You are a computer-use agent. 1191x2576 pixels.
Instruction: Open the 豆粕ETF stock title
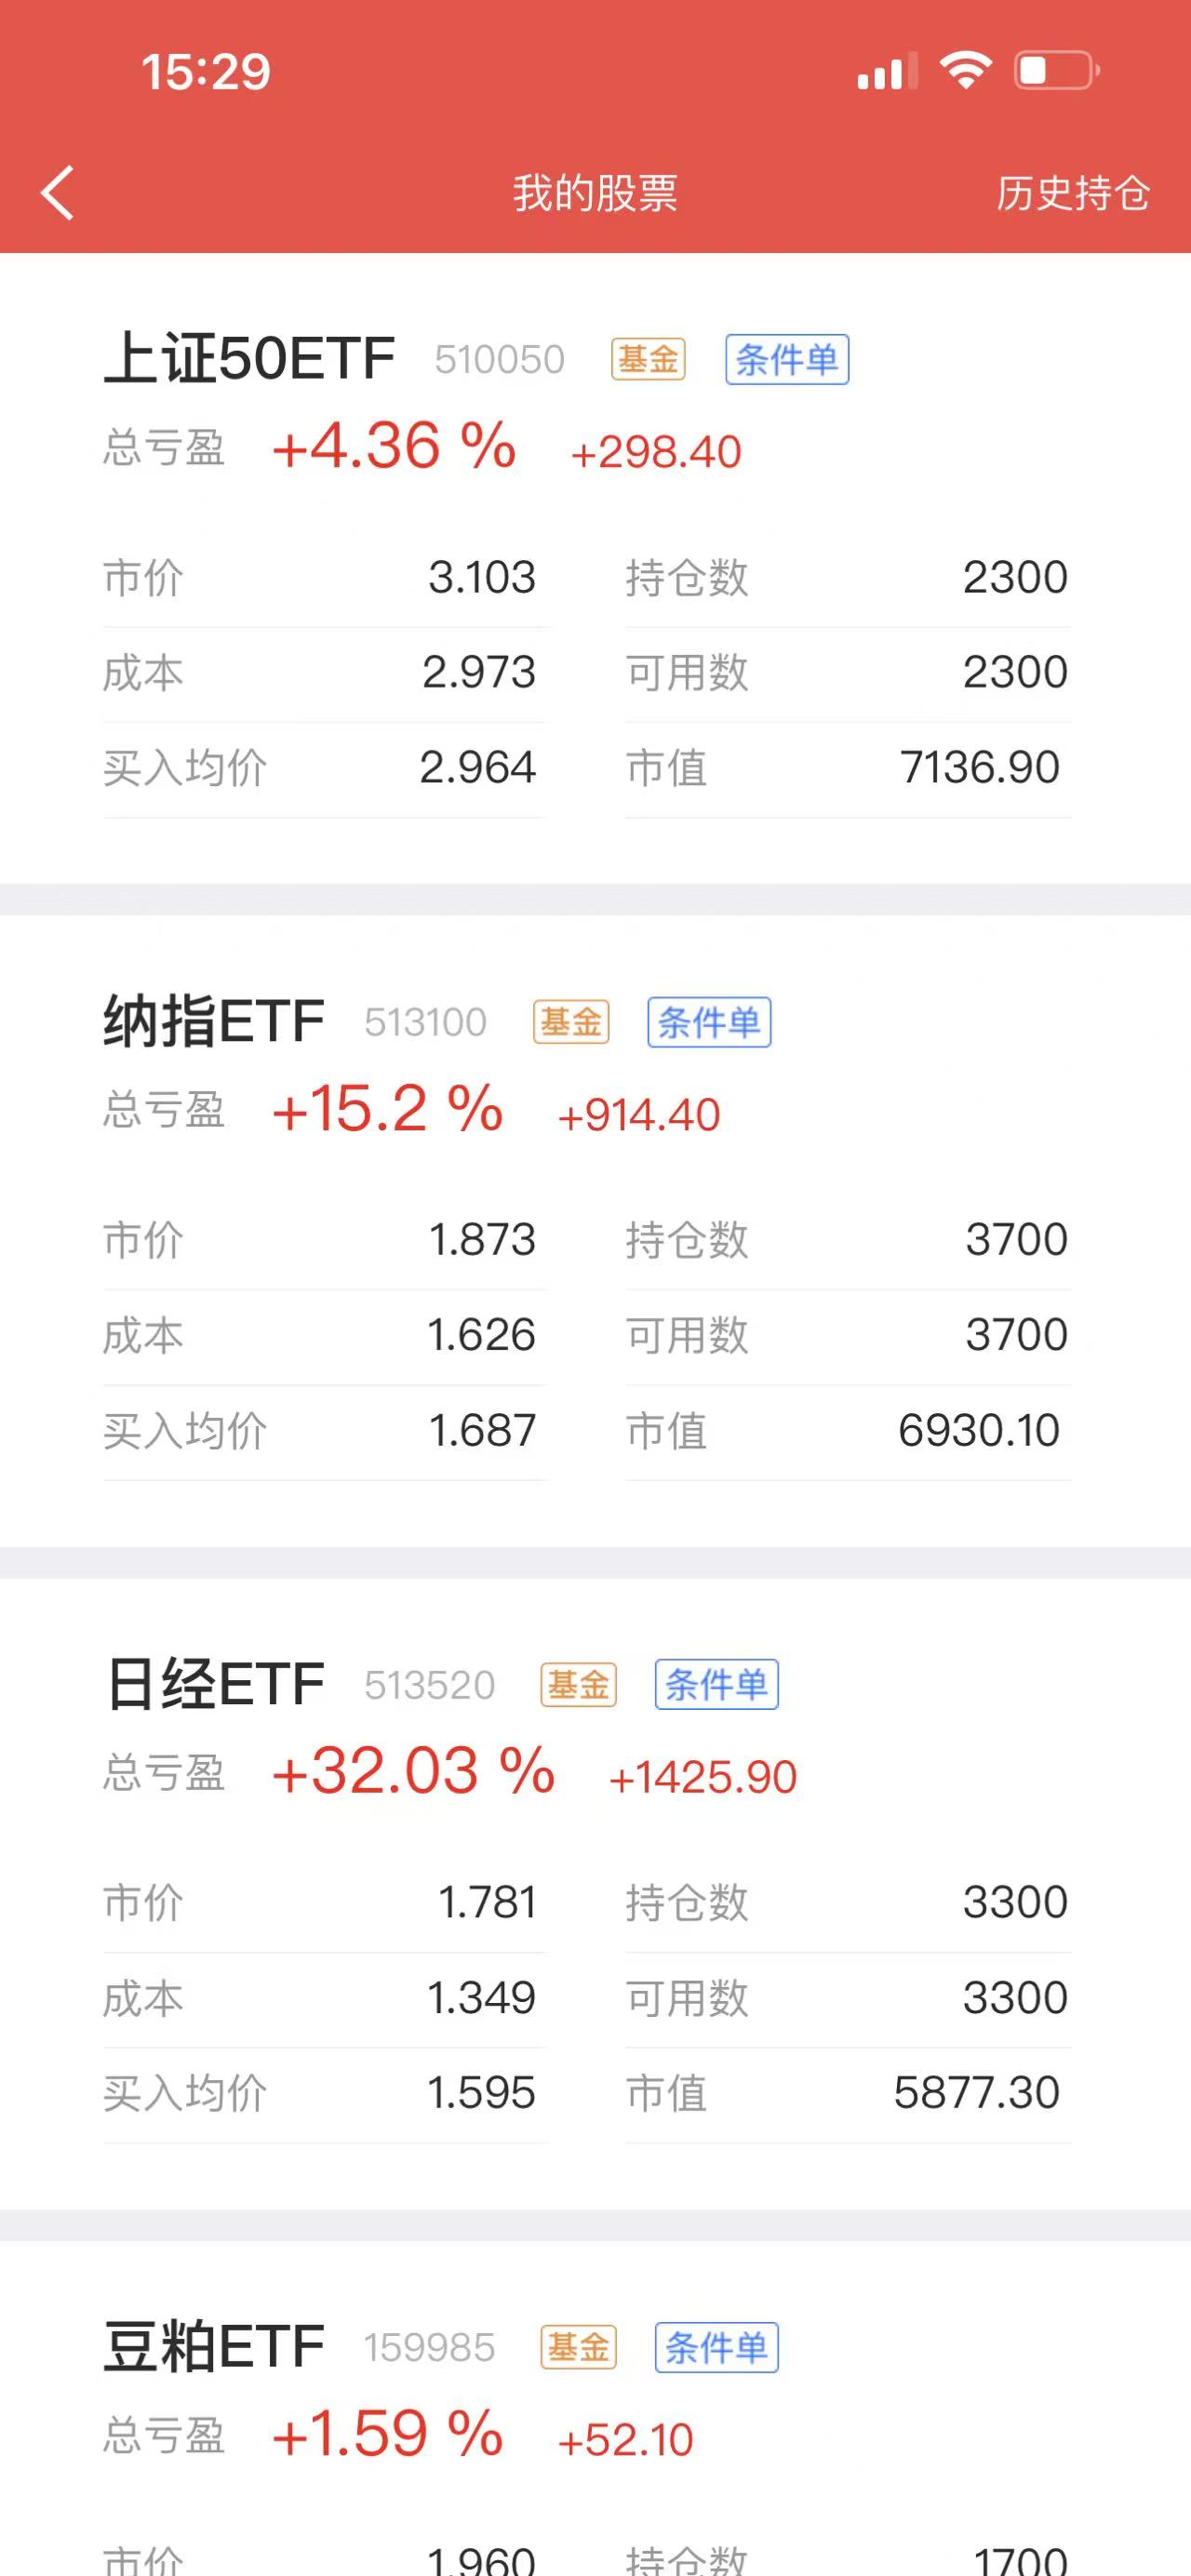tap(214, 2346)
